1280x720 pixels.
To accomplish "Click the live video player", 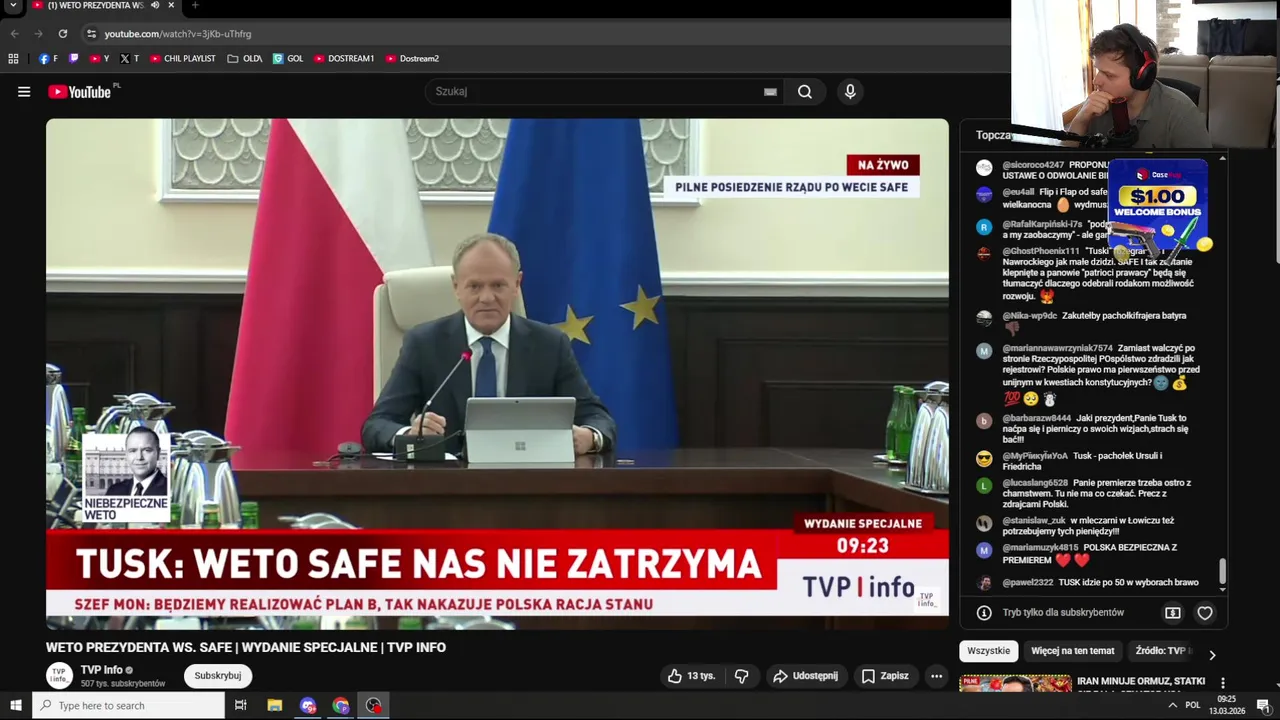I will coord(497,374).
